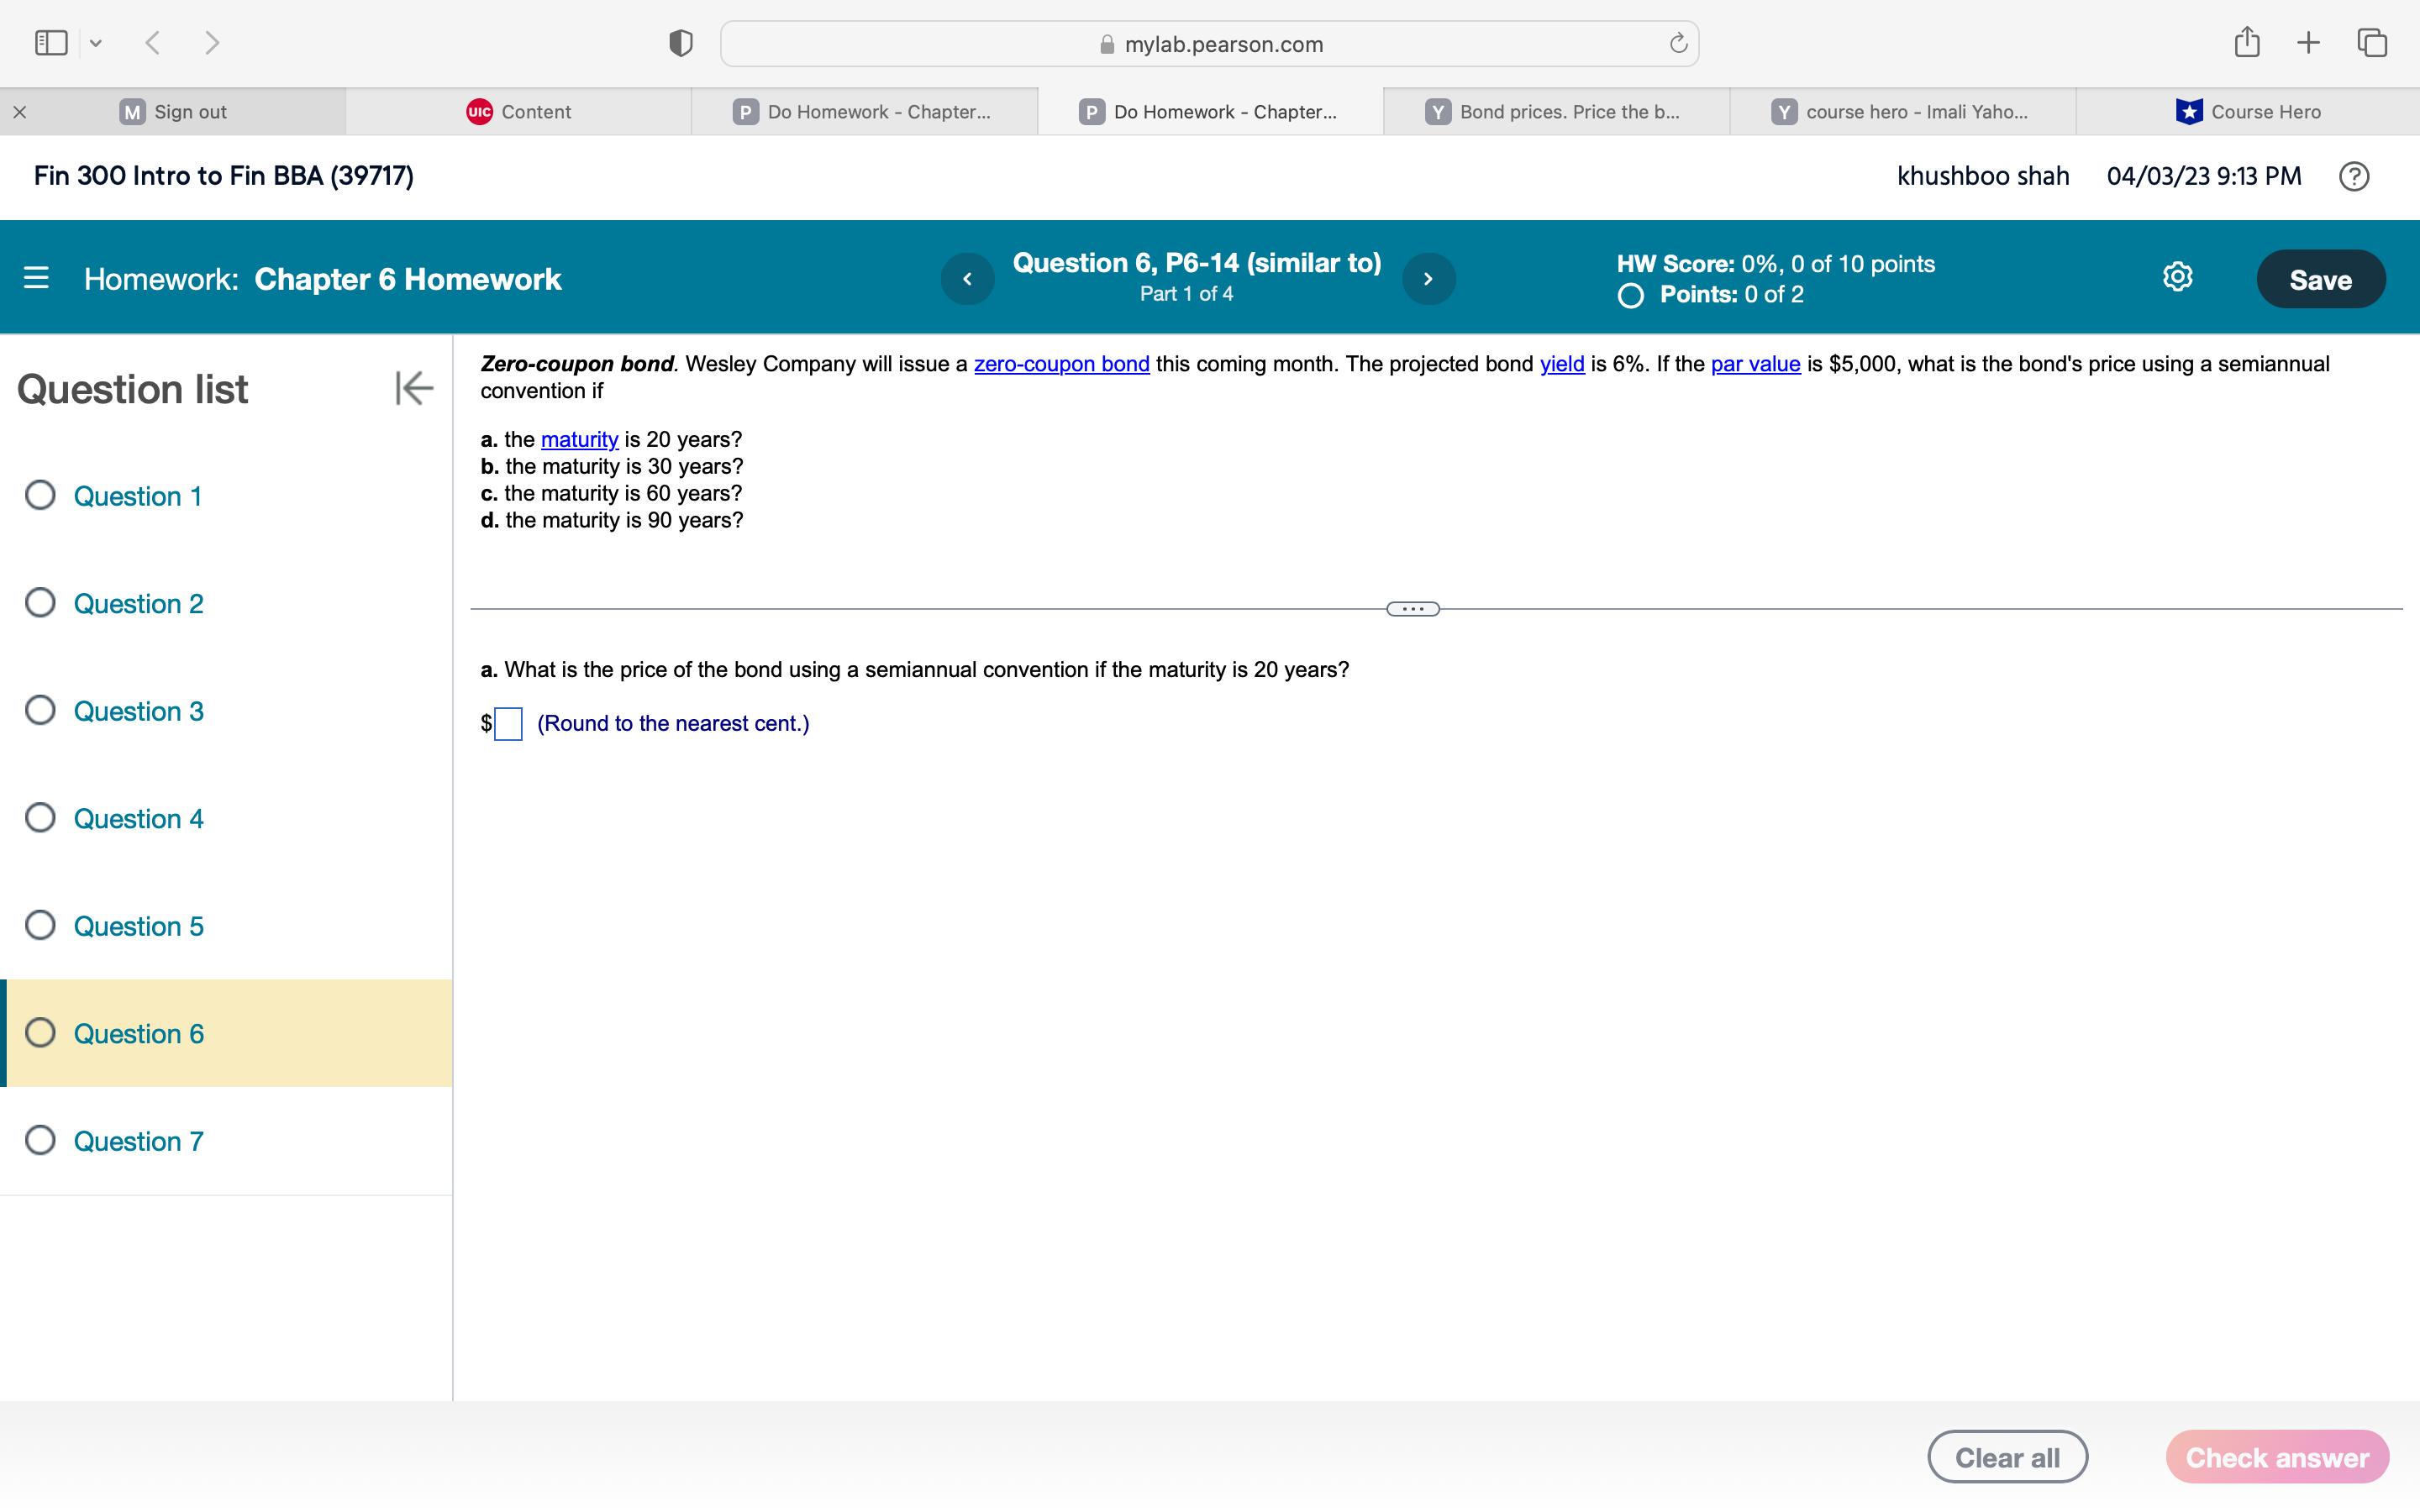The image size is (2420, 1512).
Task: Go to the previous question using the left arrow
Action: 966,278
